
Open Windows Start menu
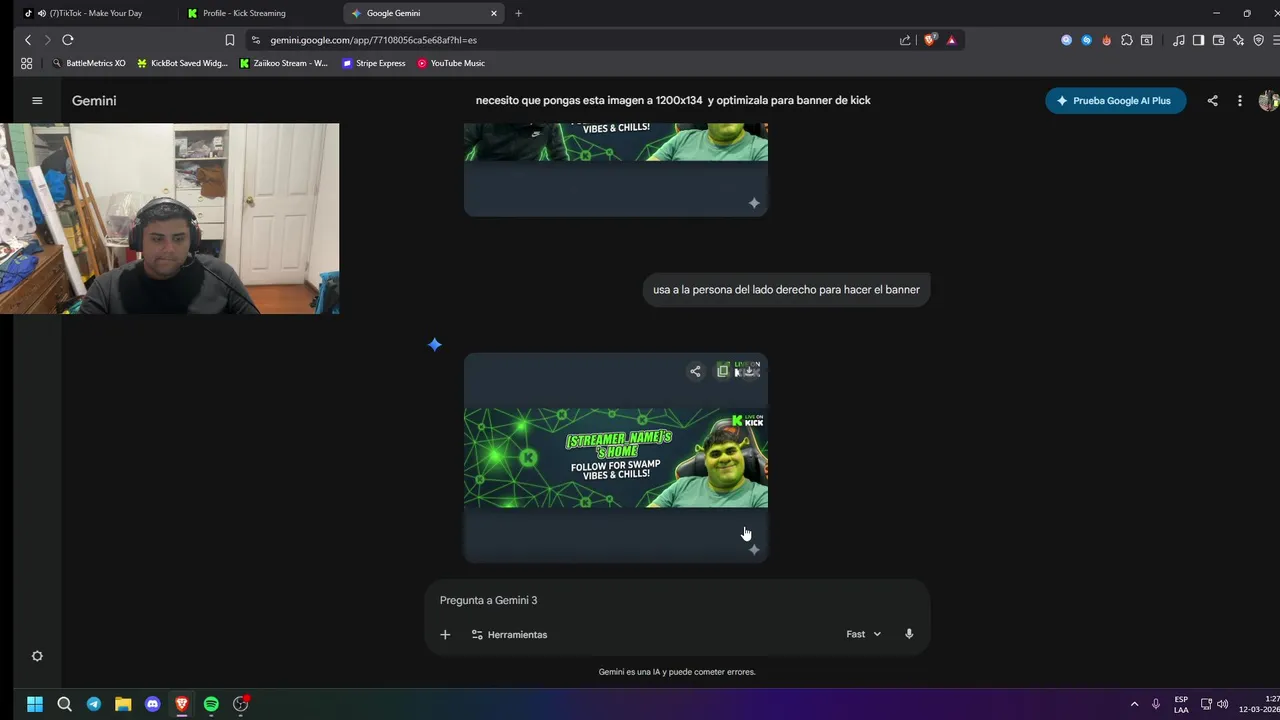(x=35, y=704)
